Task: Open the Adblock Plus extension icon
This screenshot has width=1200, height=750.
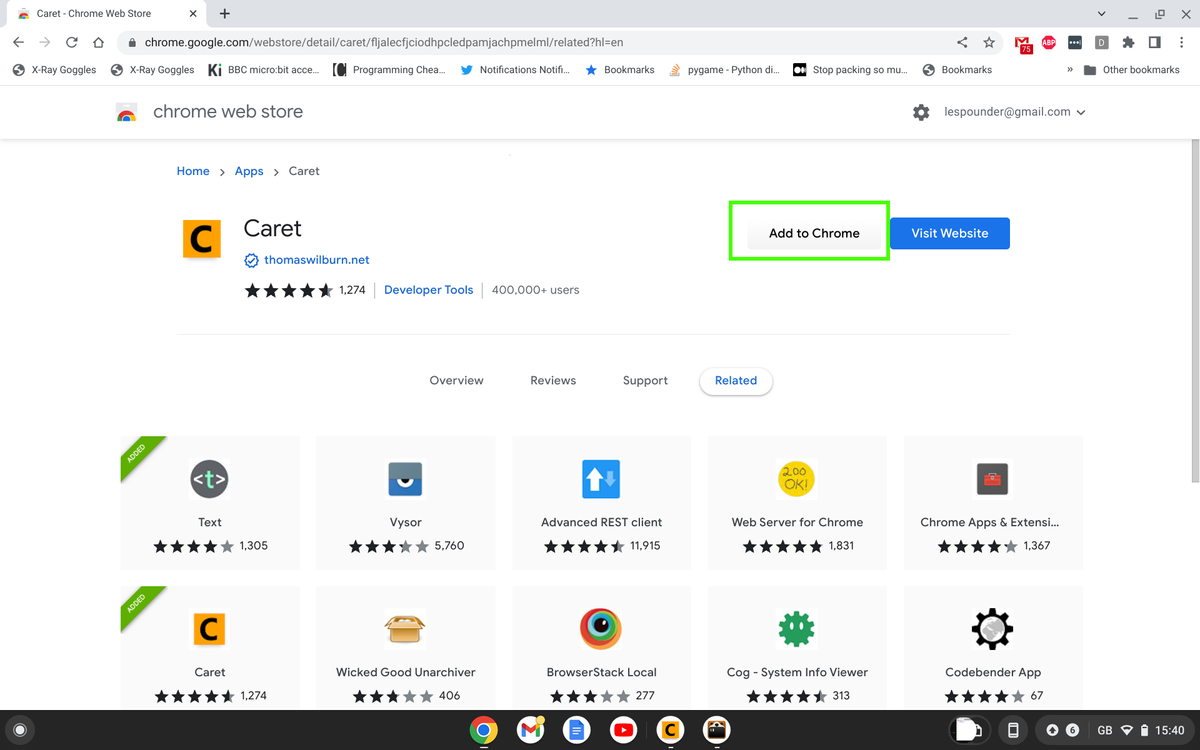Action: [1048, 42]
